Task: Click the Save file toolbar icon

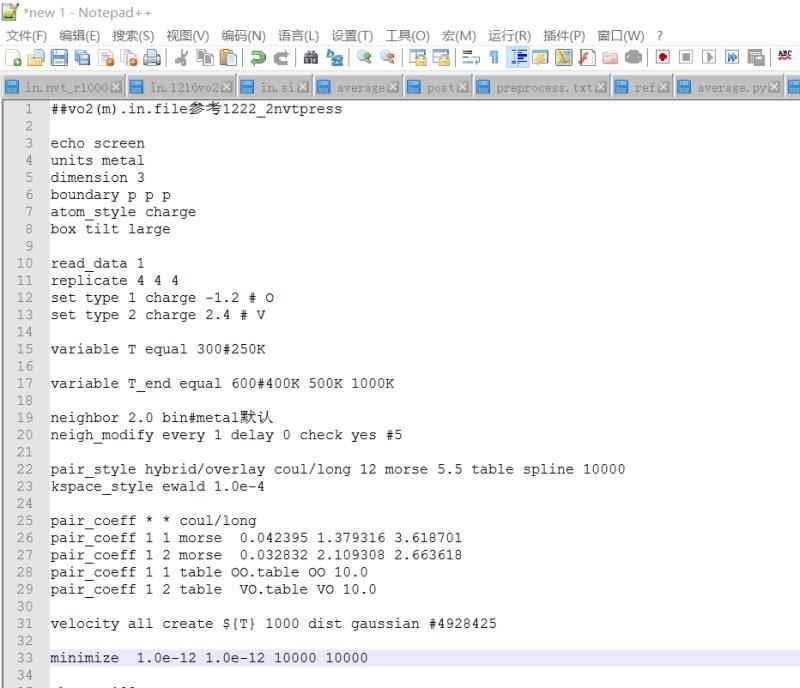Action: pos(59,58)
